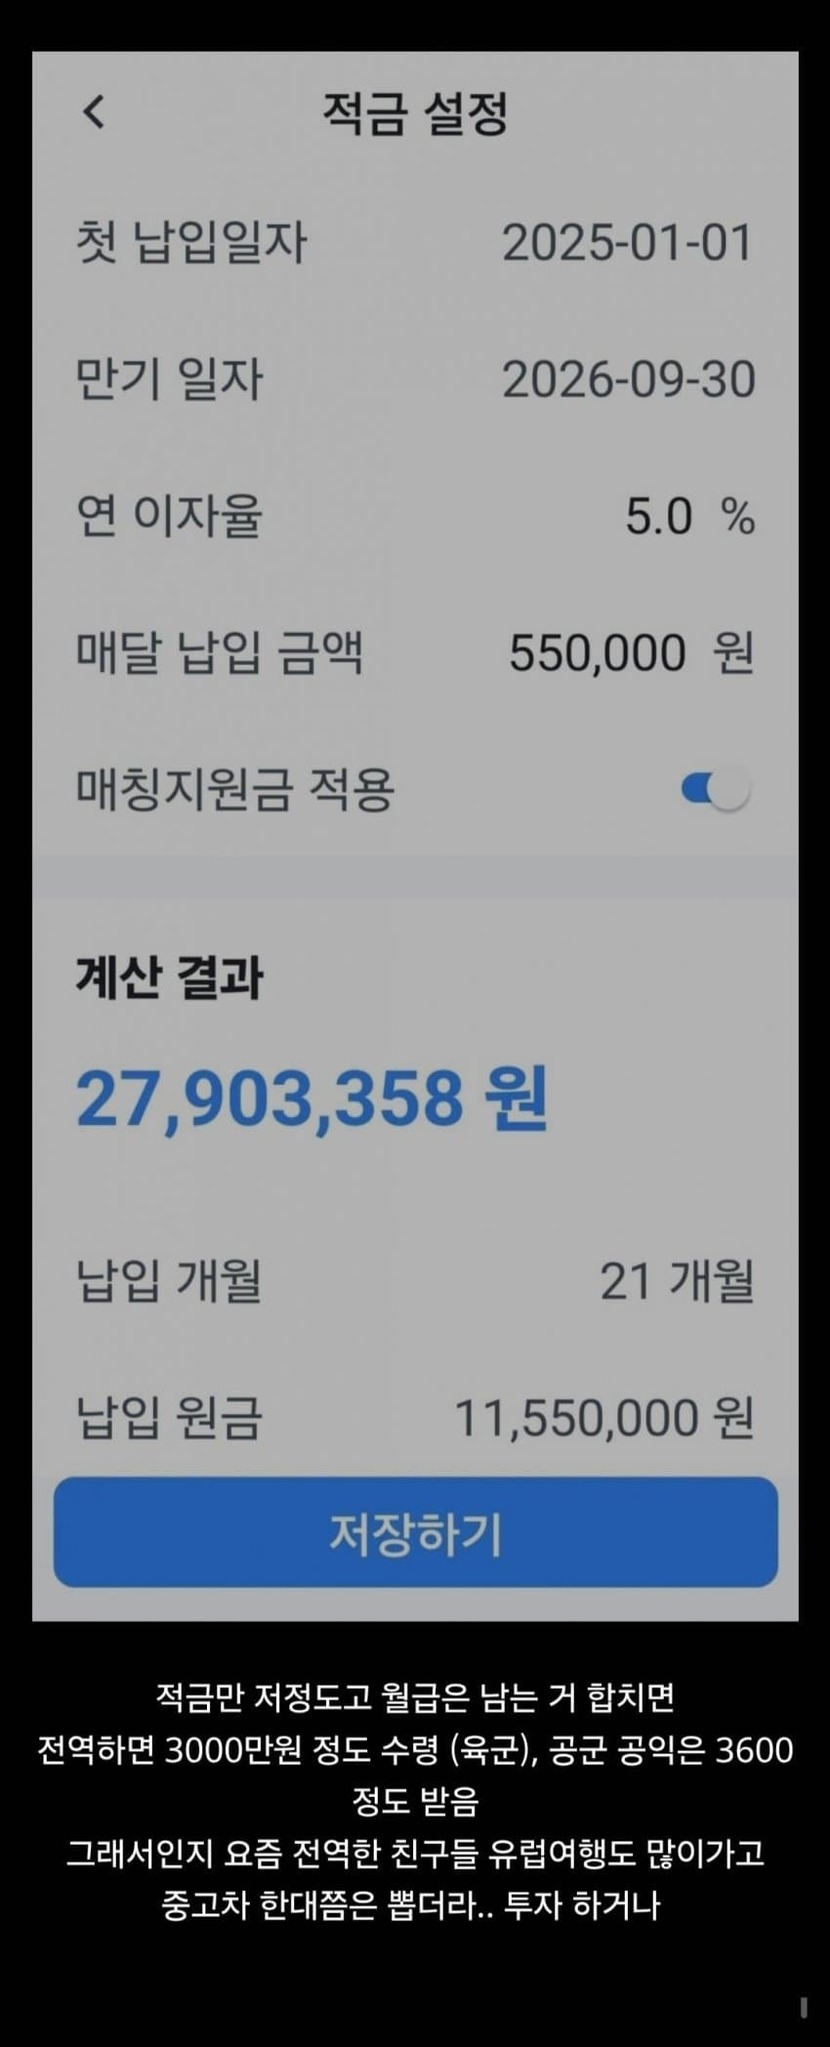The width and height of the screenshot is (830, 2047).
Task: Tap the 첫 납입일자 label
Action: click(x=191, y=243)
